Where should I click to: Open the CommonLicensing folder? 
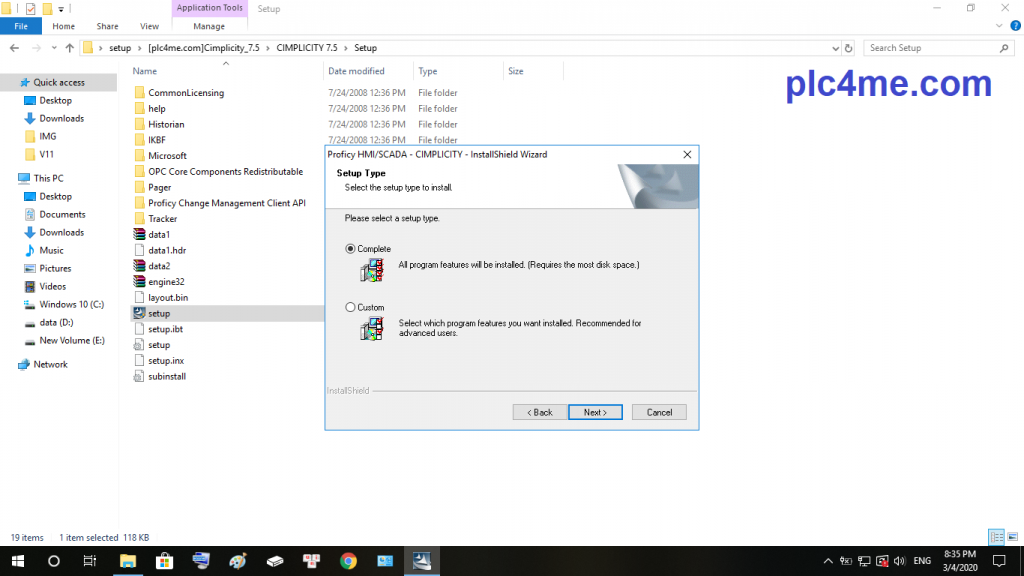pos(185,93)
